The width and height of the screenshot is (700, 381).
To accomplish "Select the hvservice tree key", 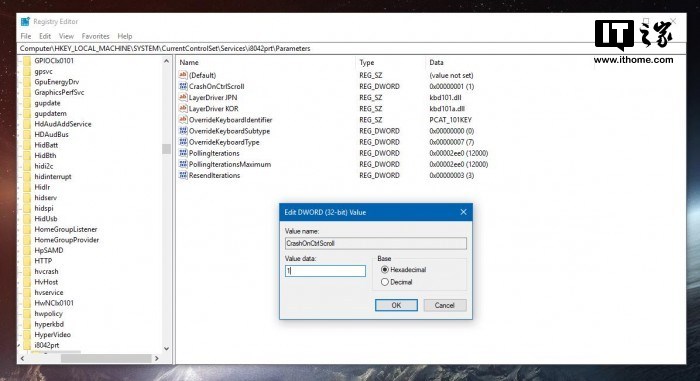I will click(49, 293).
